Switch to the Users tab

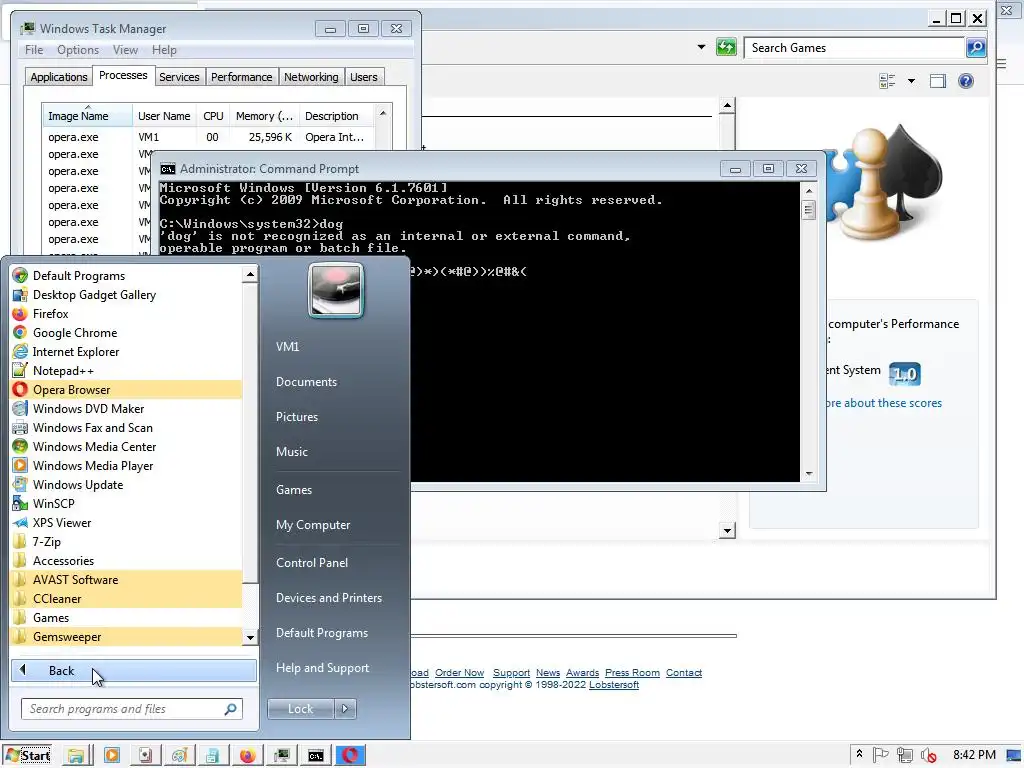pos(364,77)
